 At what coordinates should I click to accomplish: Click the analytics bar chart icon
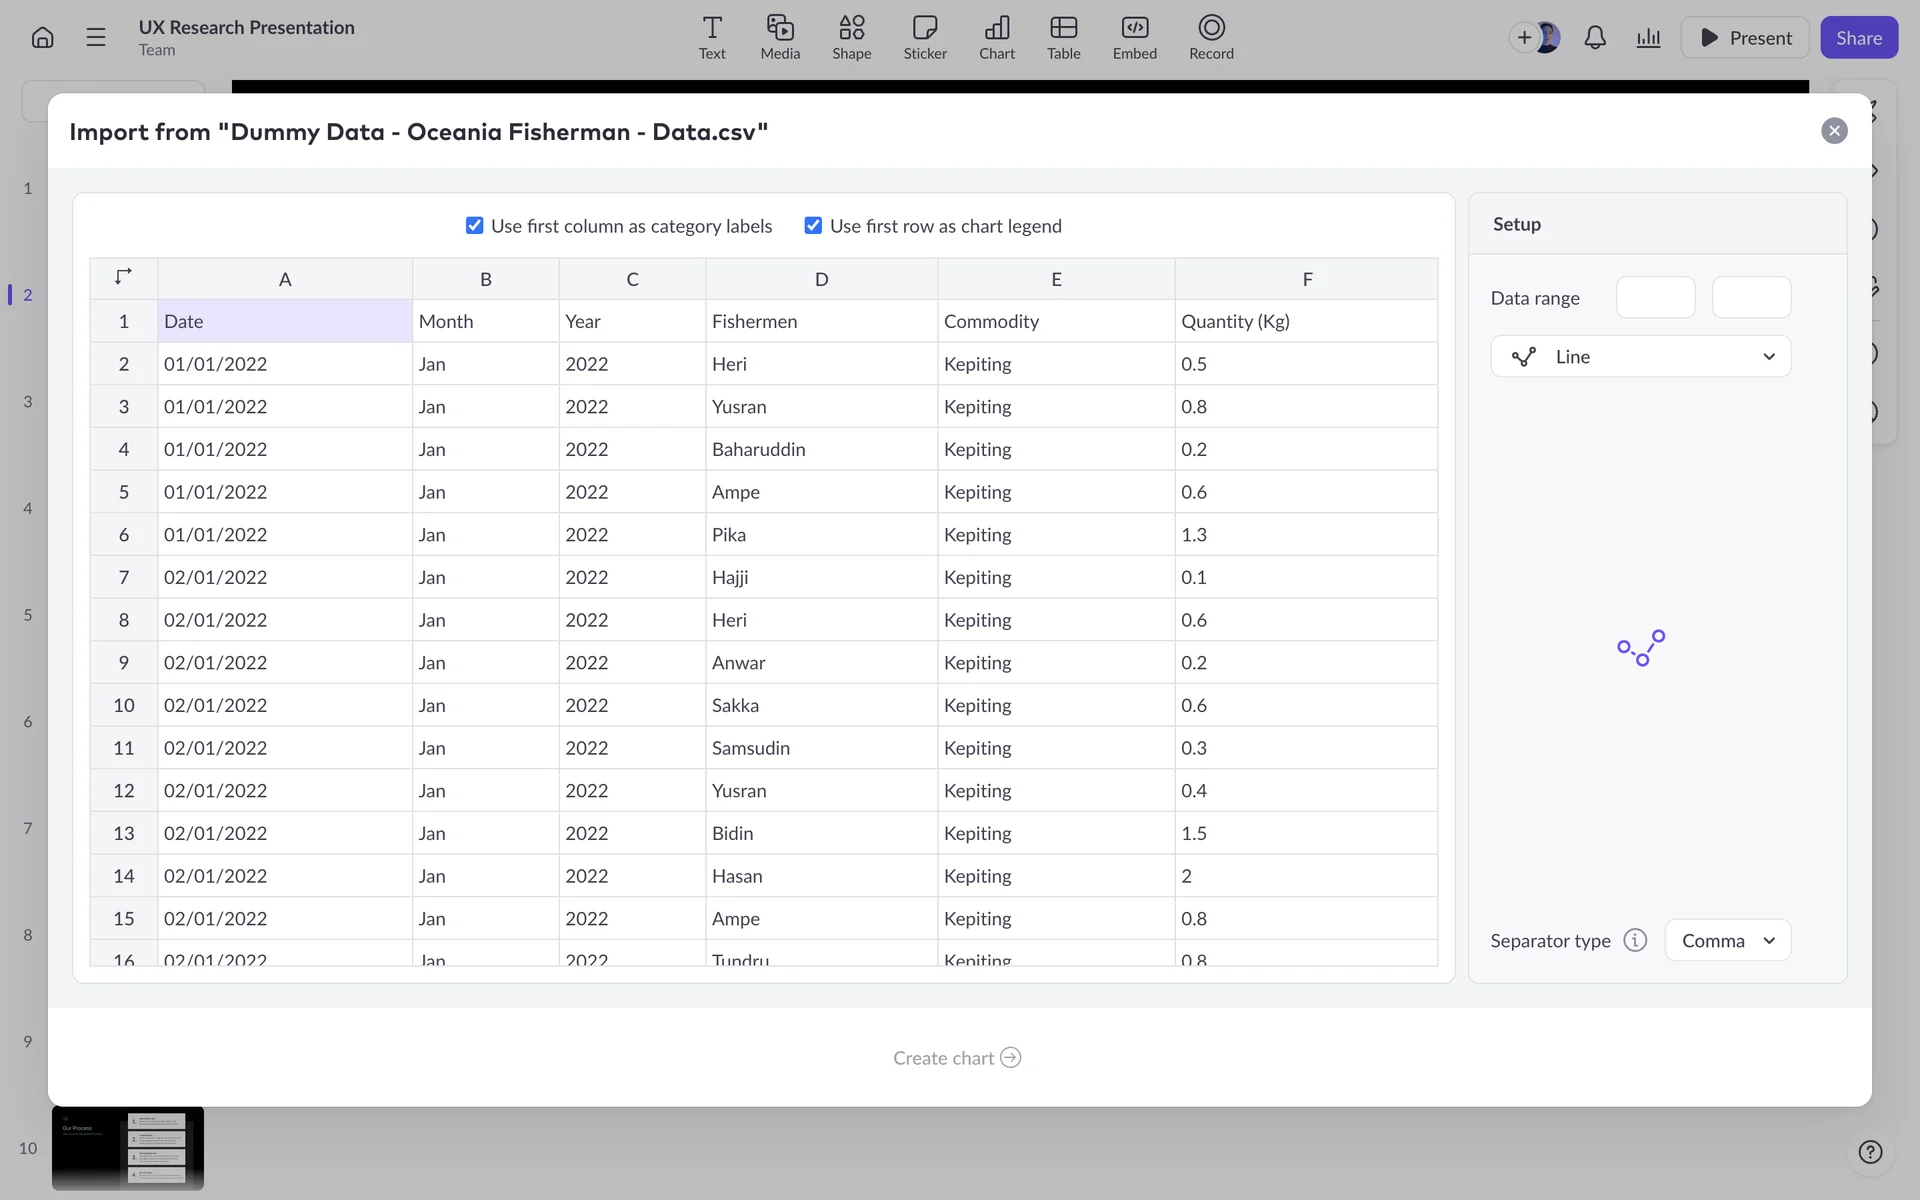click(1648, 38)
